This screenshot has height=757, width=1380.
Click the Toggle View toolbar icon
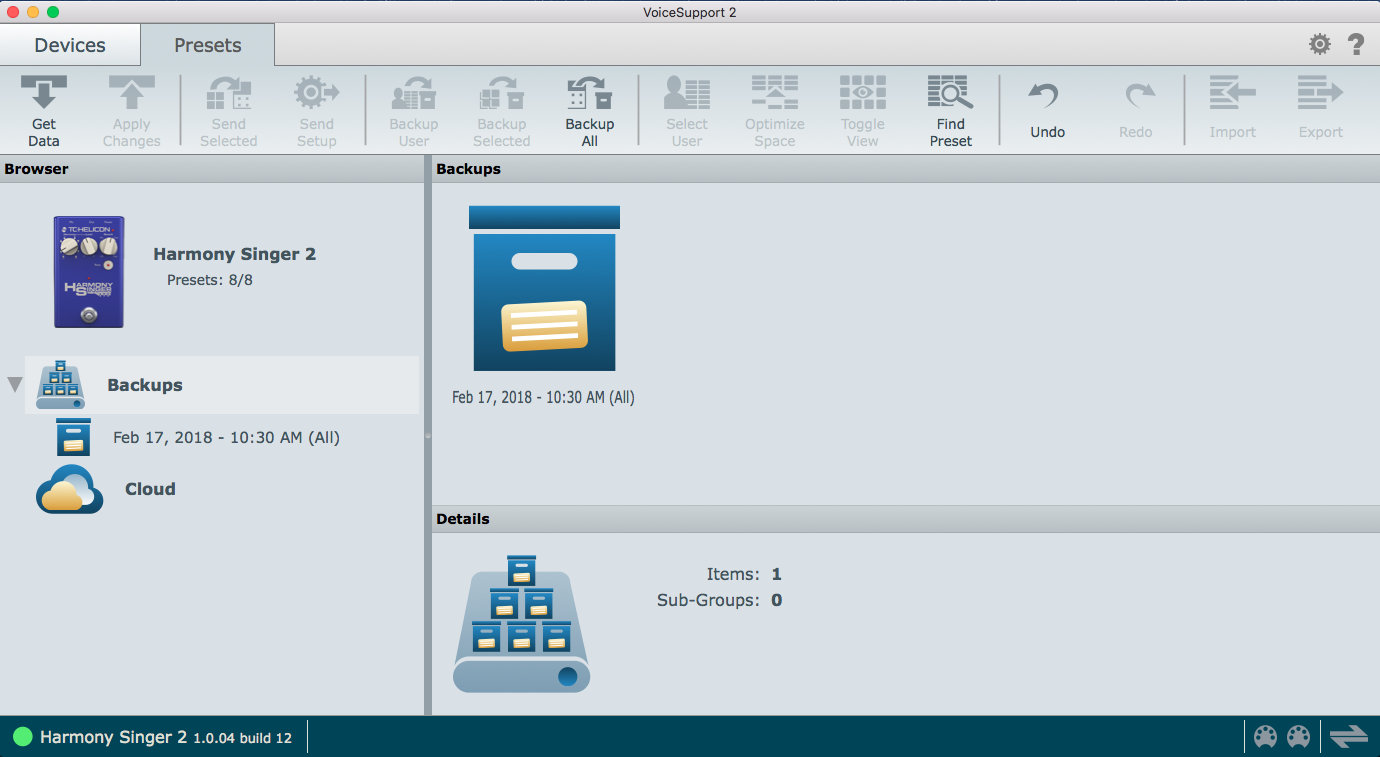(863, 111)
